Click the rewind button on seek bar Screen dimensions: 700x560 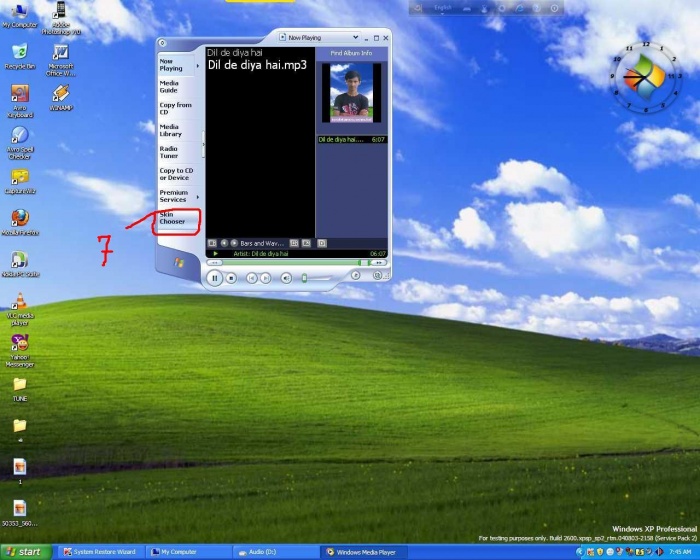215,263
